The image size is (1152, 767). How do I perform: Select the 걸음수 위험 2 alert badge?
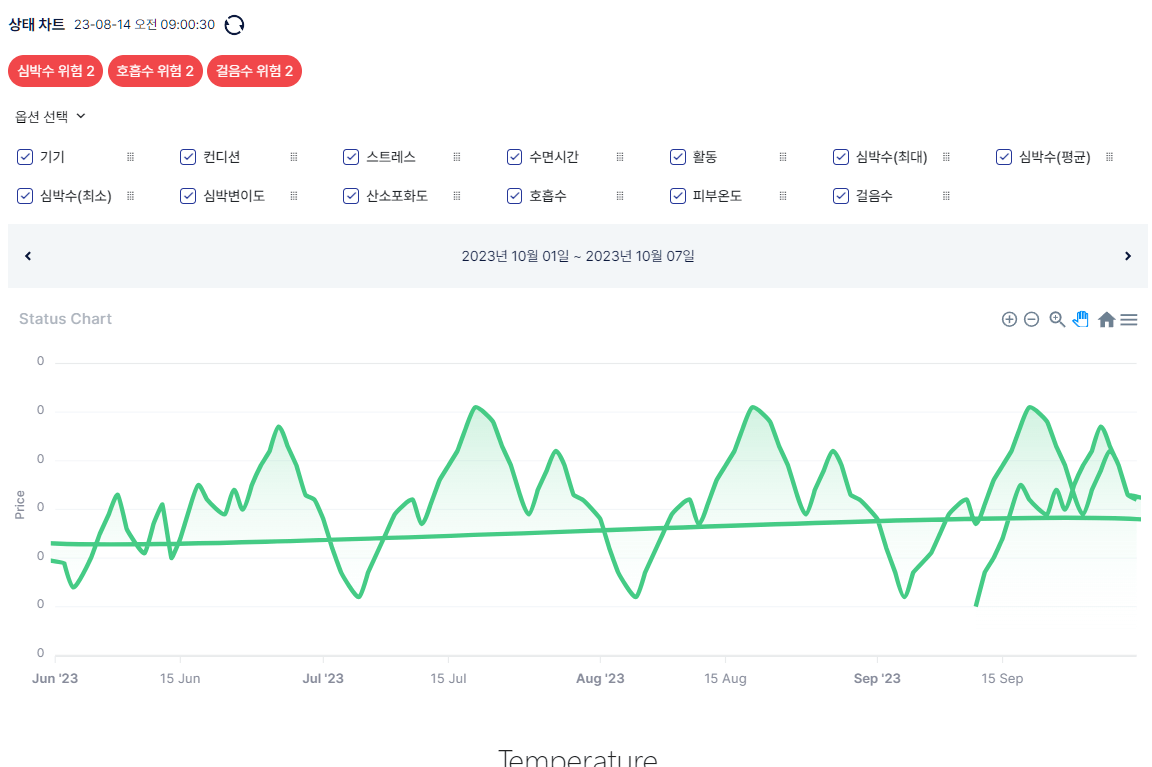tap(254, 71)
